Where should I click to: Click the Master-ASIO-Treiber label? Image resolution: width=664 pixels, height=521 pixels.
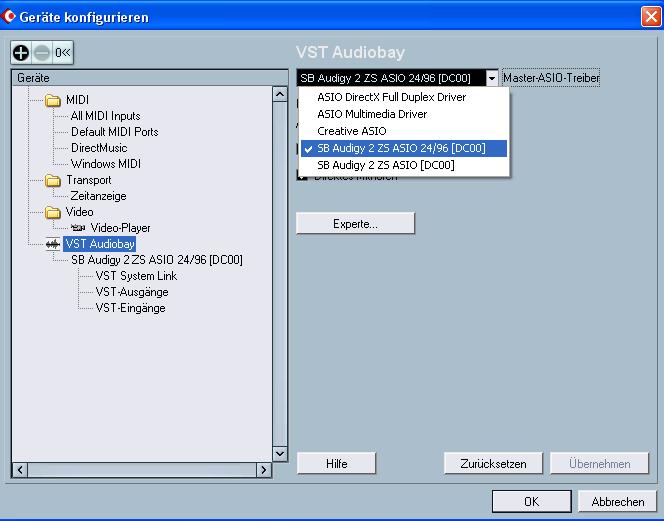[x=551, y=78]
